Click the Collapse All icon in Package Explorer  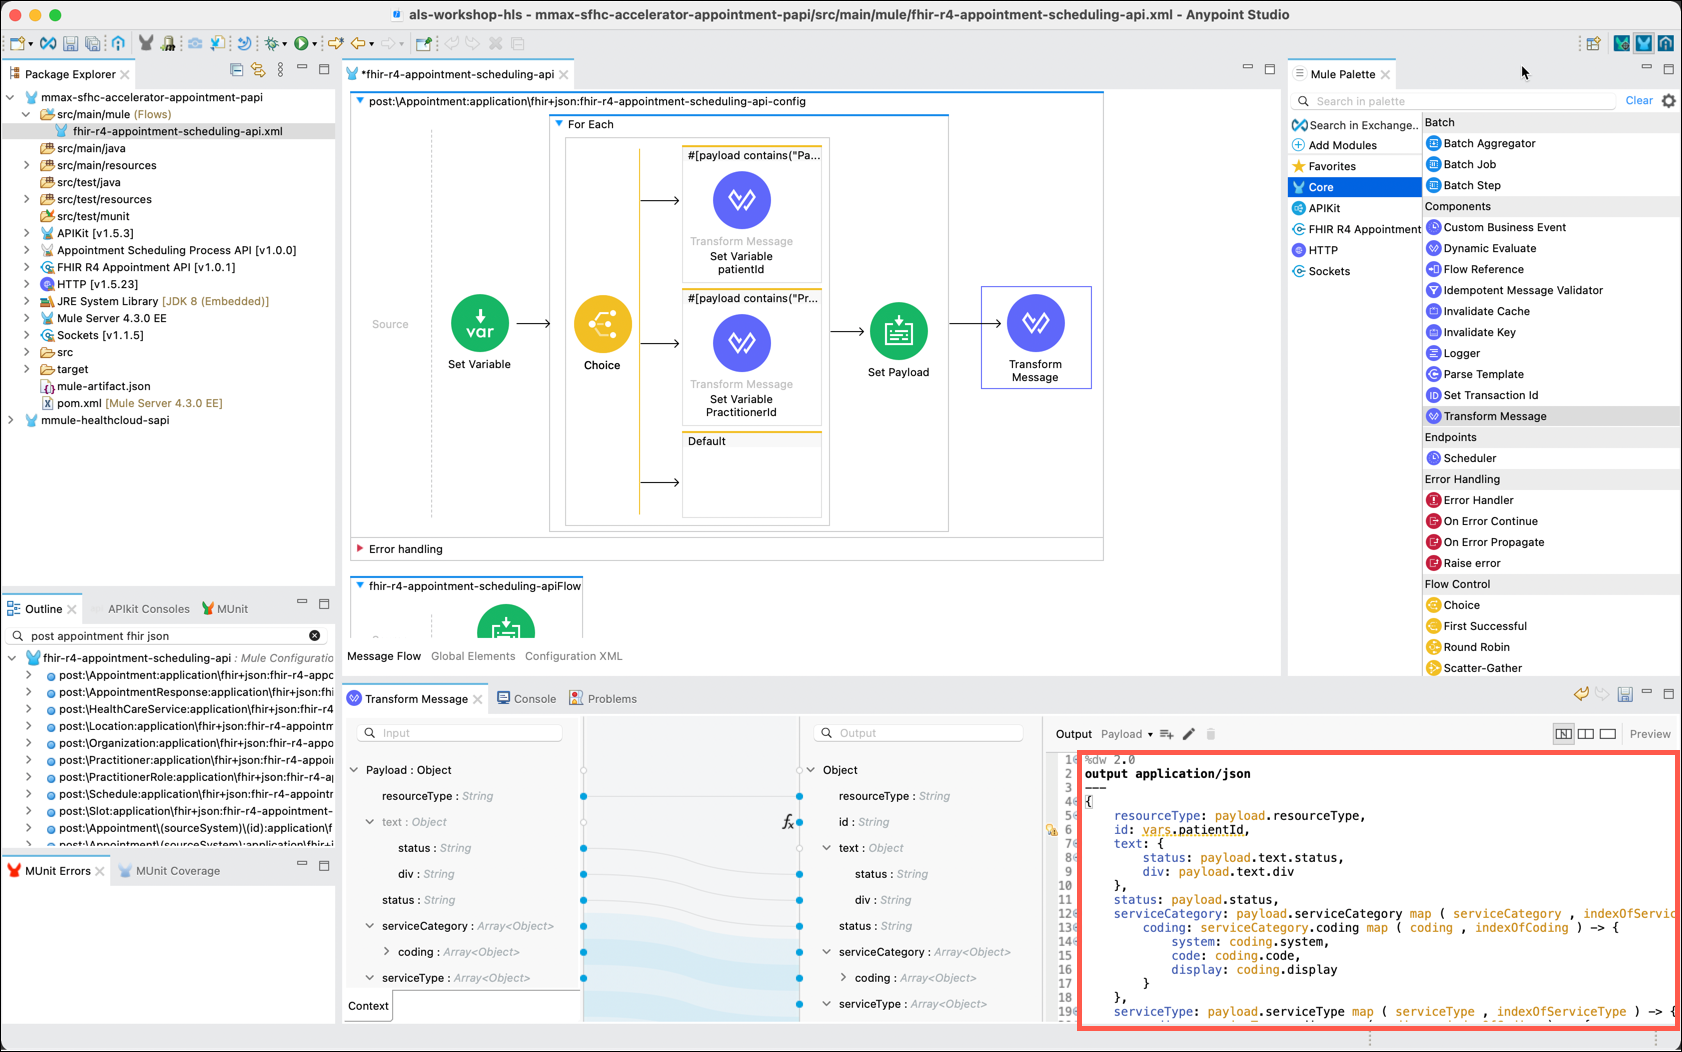click(x=237, y=70)
